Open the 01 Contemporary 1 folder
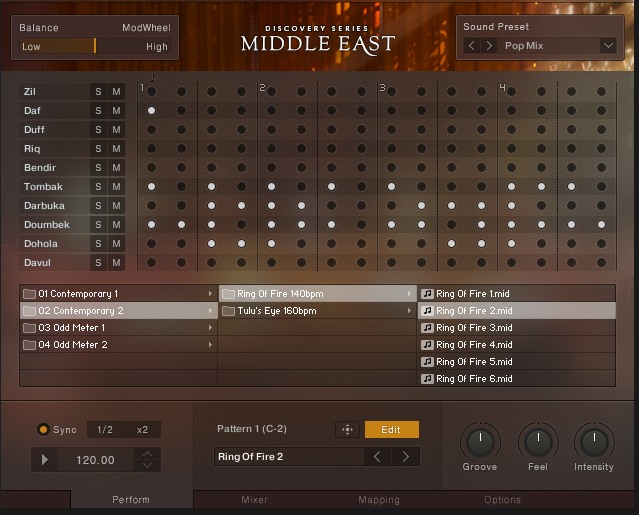The image size is (639, 515). [119, 294]
